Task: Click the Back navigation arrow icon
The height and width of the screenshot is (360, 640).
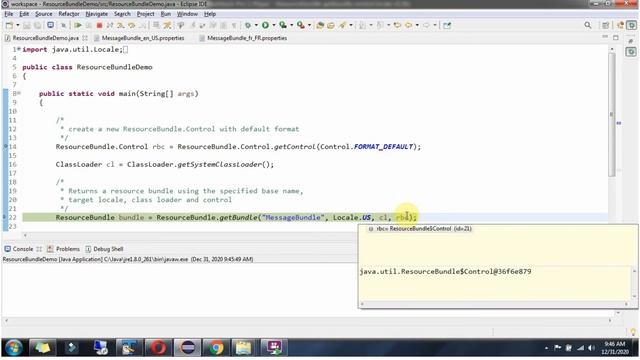Action: pyautogui.click(x=409, y=25)
